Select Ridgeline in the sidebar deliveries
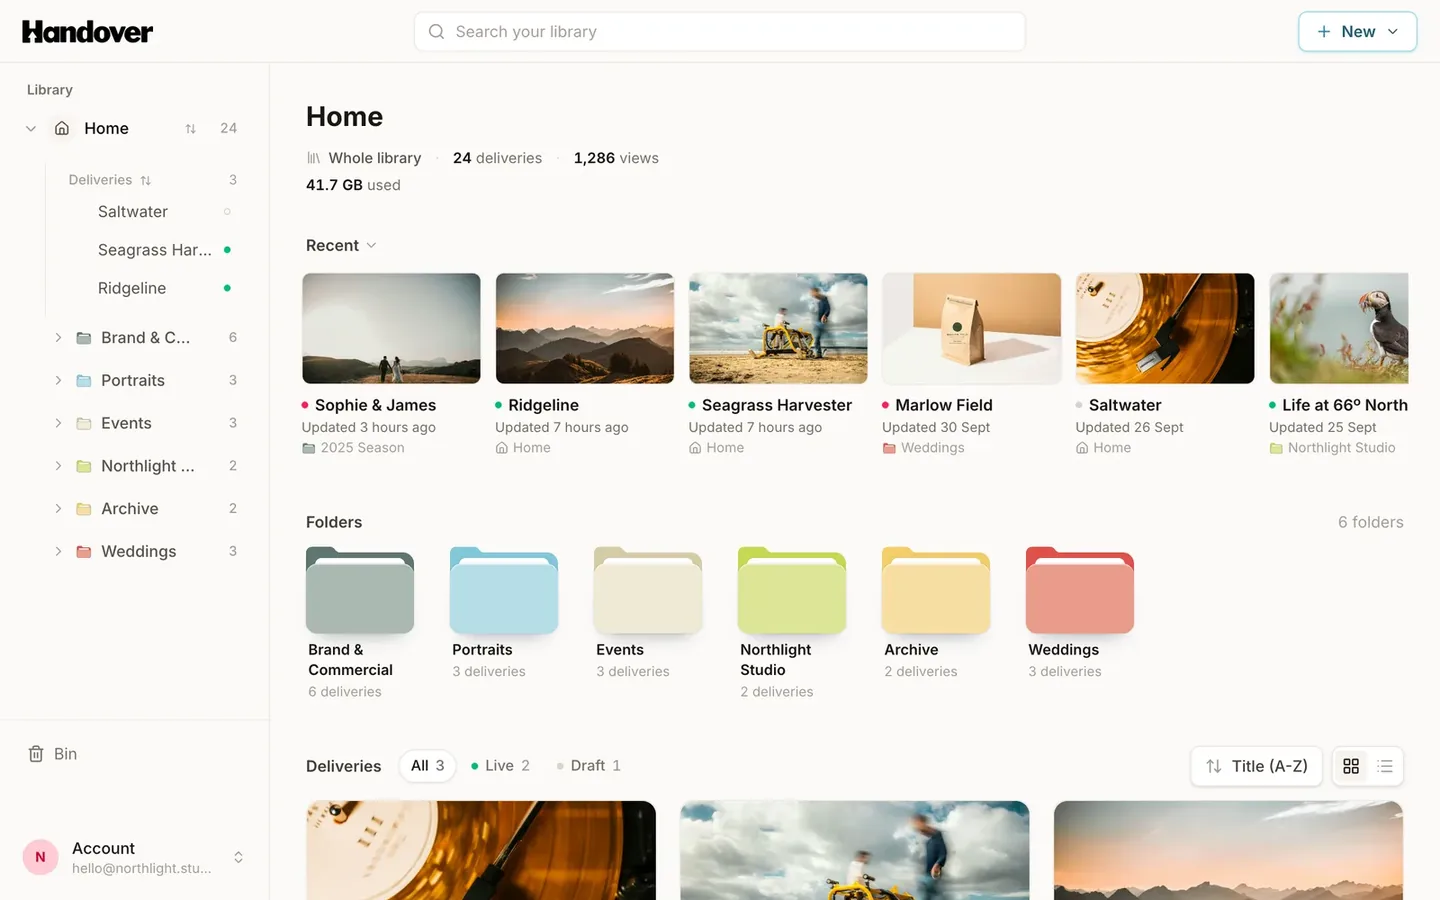 [132, 288]
